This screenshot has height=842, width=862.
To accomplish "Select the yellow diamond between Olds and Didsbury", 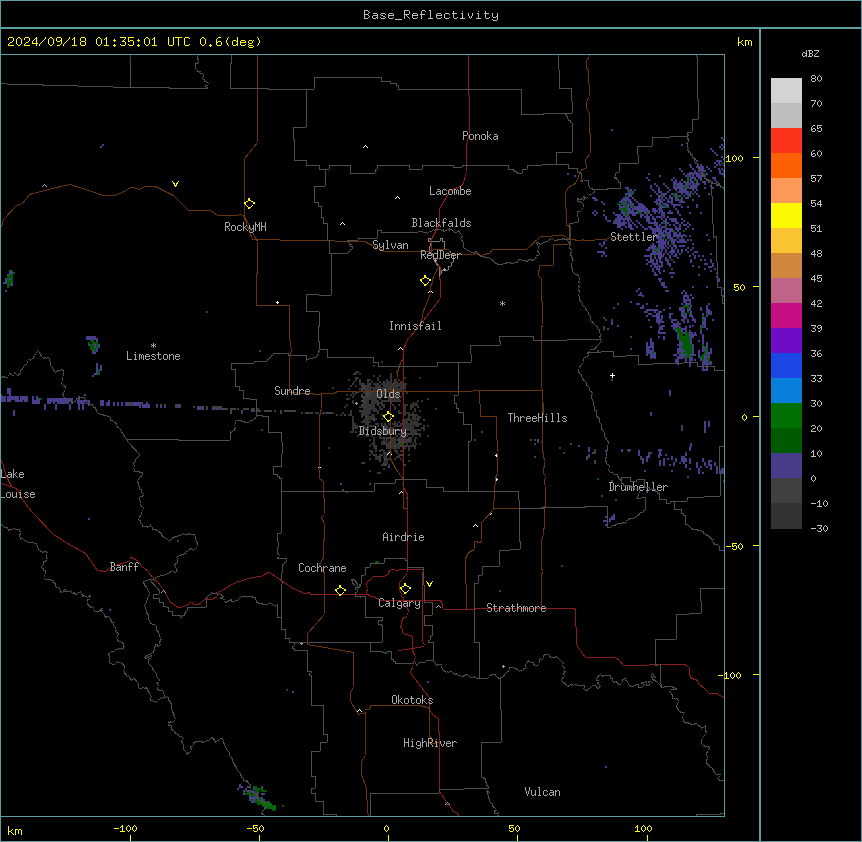I will point(389,416).
